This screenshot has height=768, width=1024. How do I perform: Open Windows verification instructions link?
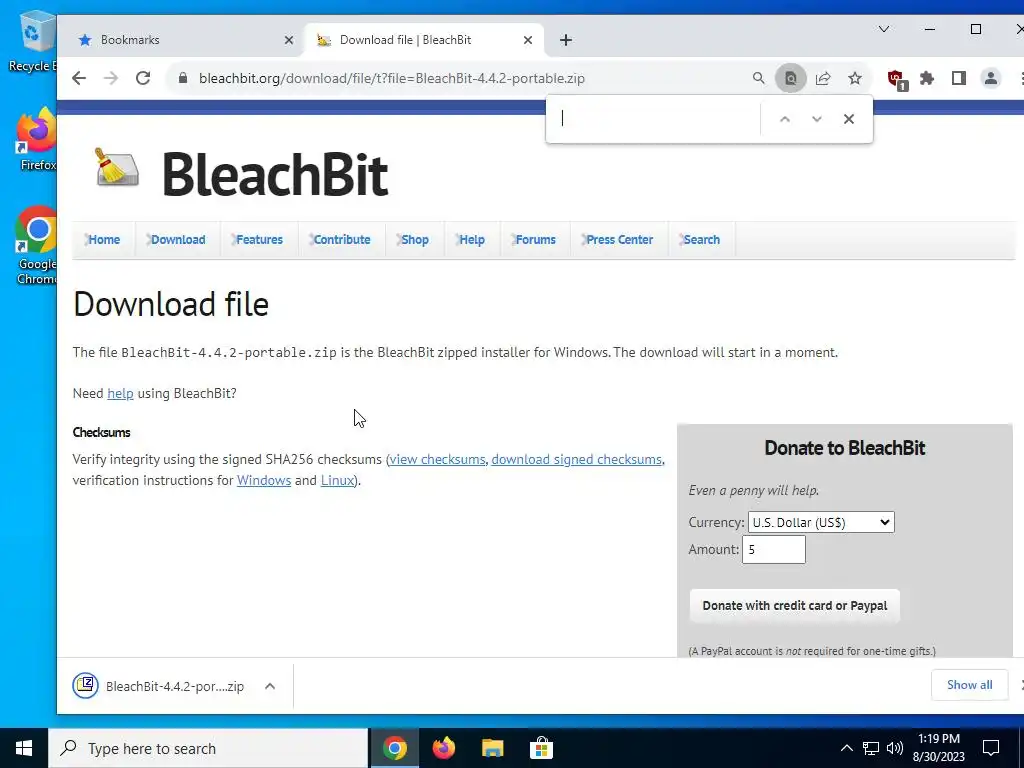[264, 480]
